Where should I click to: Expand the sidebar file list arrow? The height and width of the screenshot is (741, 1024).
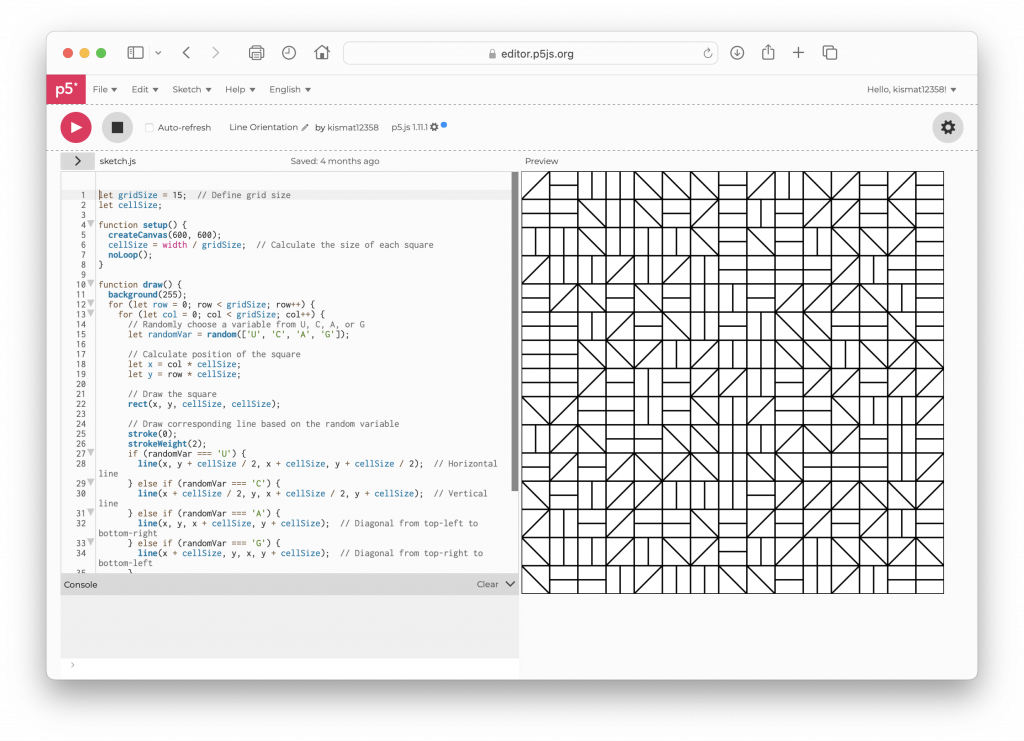click(78, 161)
